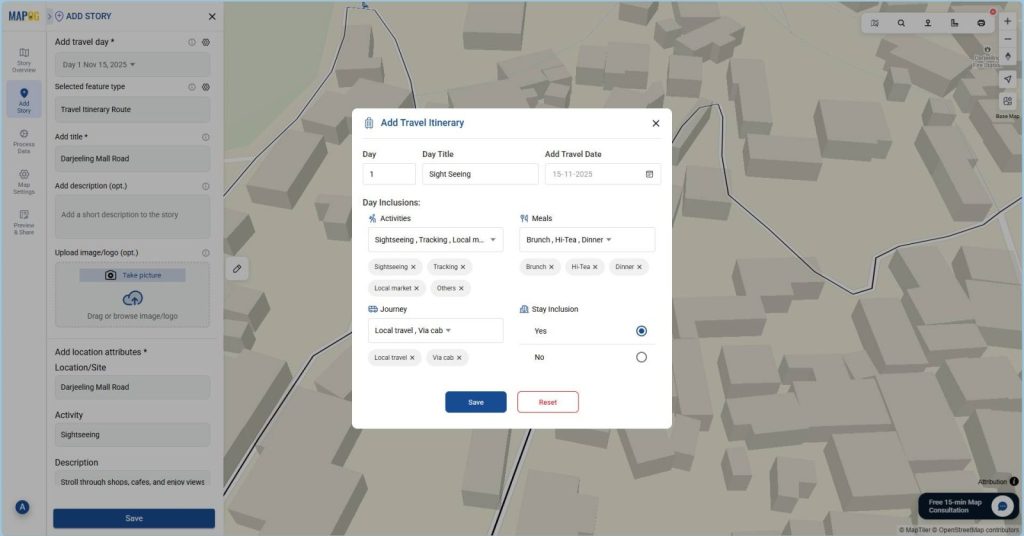Close the Add Story panel
The image size is (1024, 536).
click(x=212, y=16)
